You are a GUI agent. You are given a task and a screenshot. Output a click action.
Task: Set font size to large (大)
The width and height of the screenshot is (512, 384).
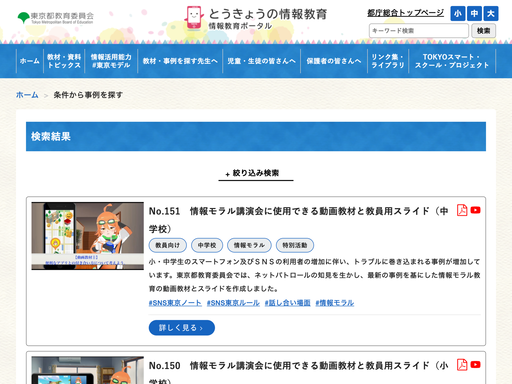point(491,14)
